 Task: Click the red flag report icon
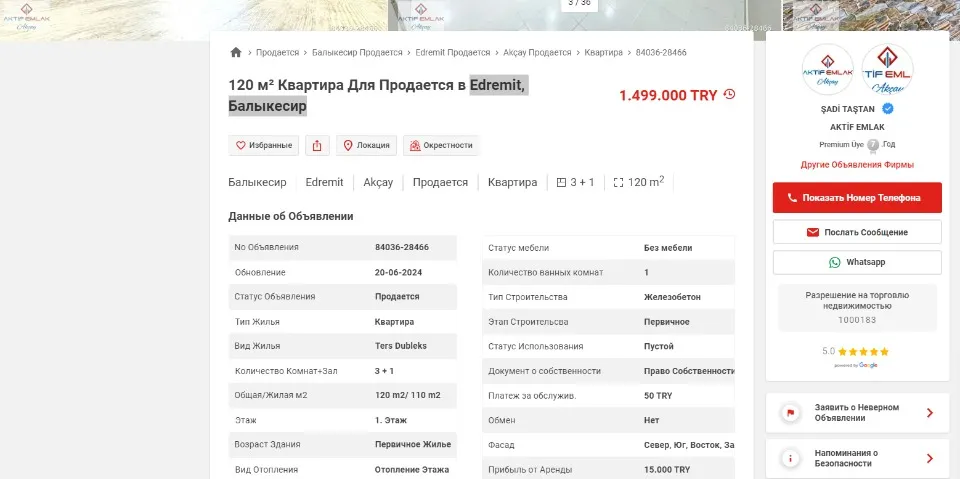790,413
